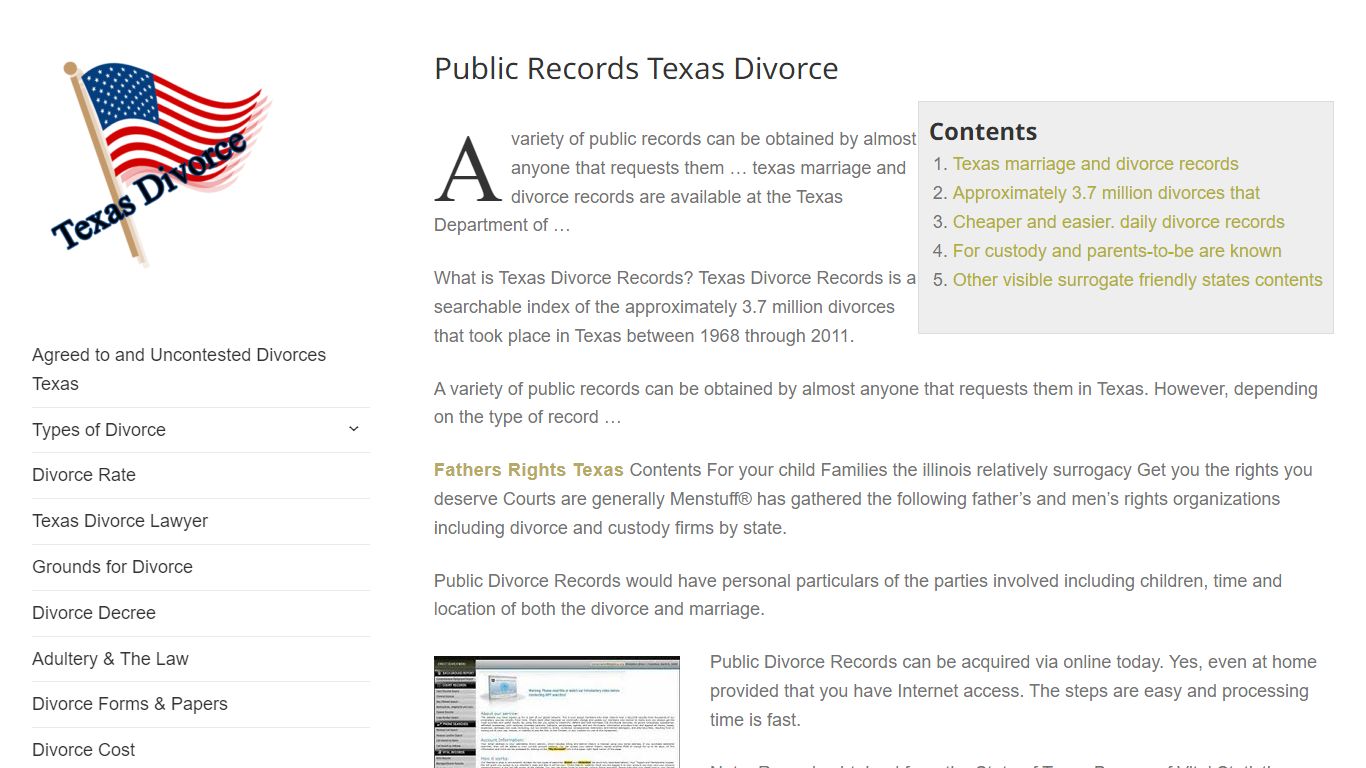1366x768 pixels.
Task: Follow the Fathers Rights Texas link
Action: 529,470
